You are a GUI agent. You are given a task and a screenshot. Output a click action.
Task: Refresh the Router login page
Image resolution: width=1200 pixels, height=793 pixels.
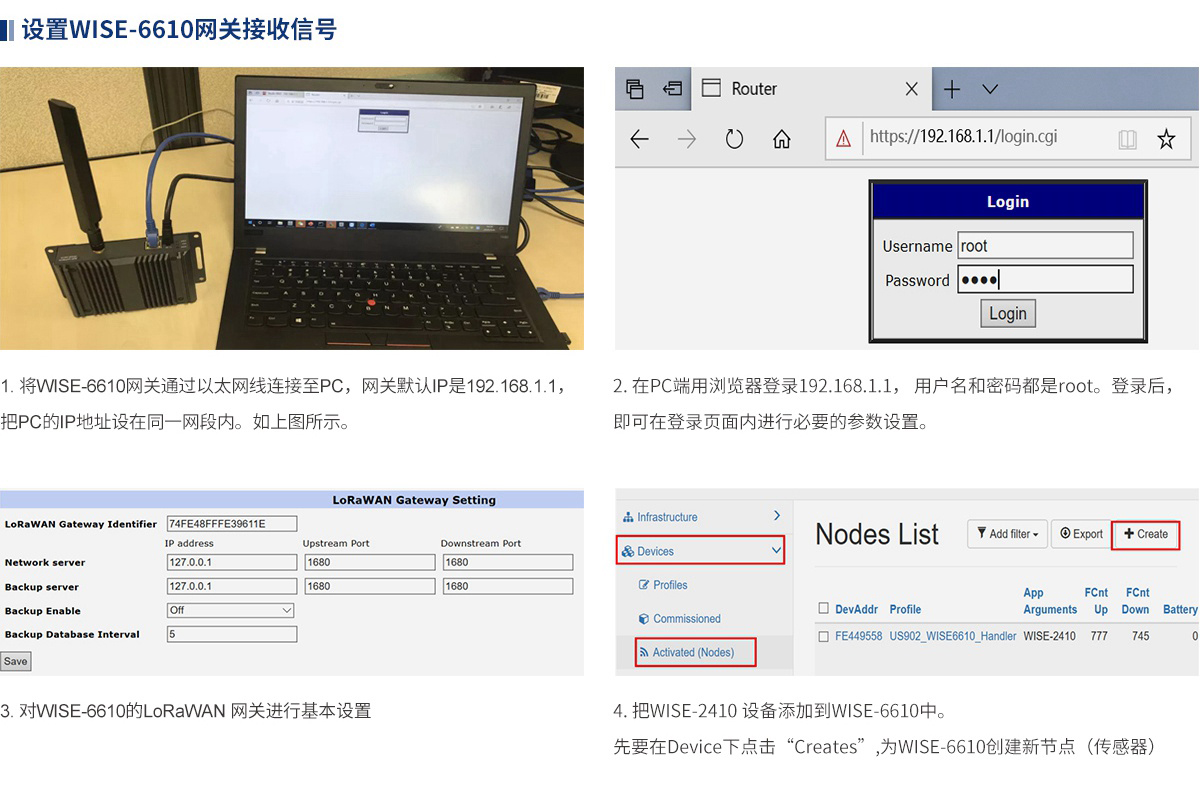click(x=734, y=139)
